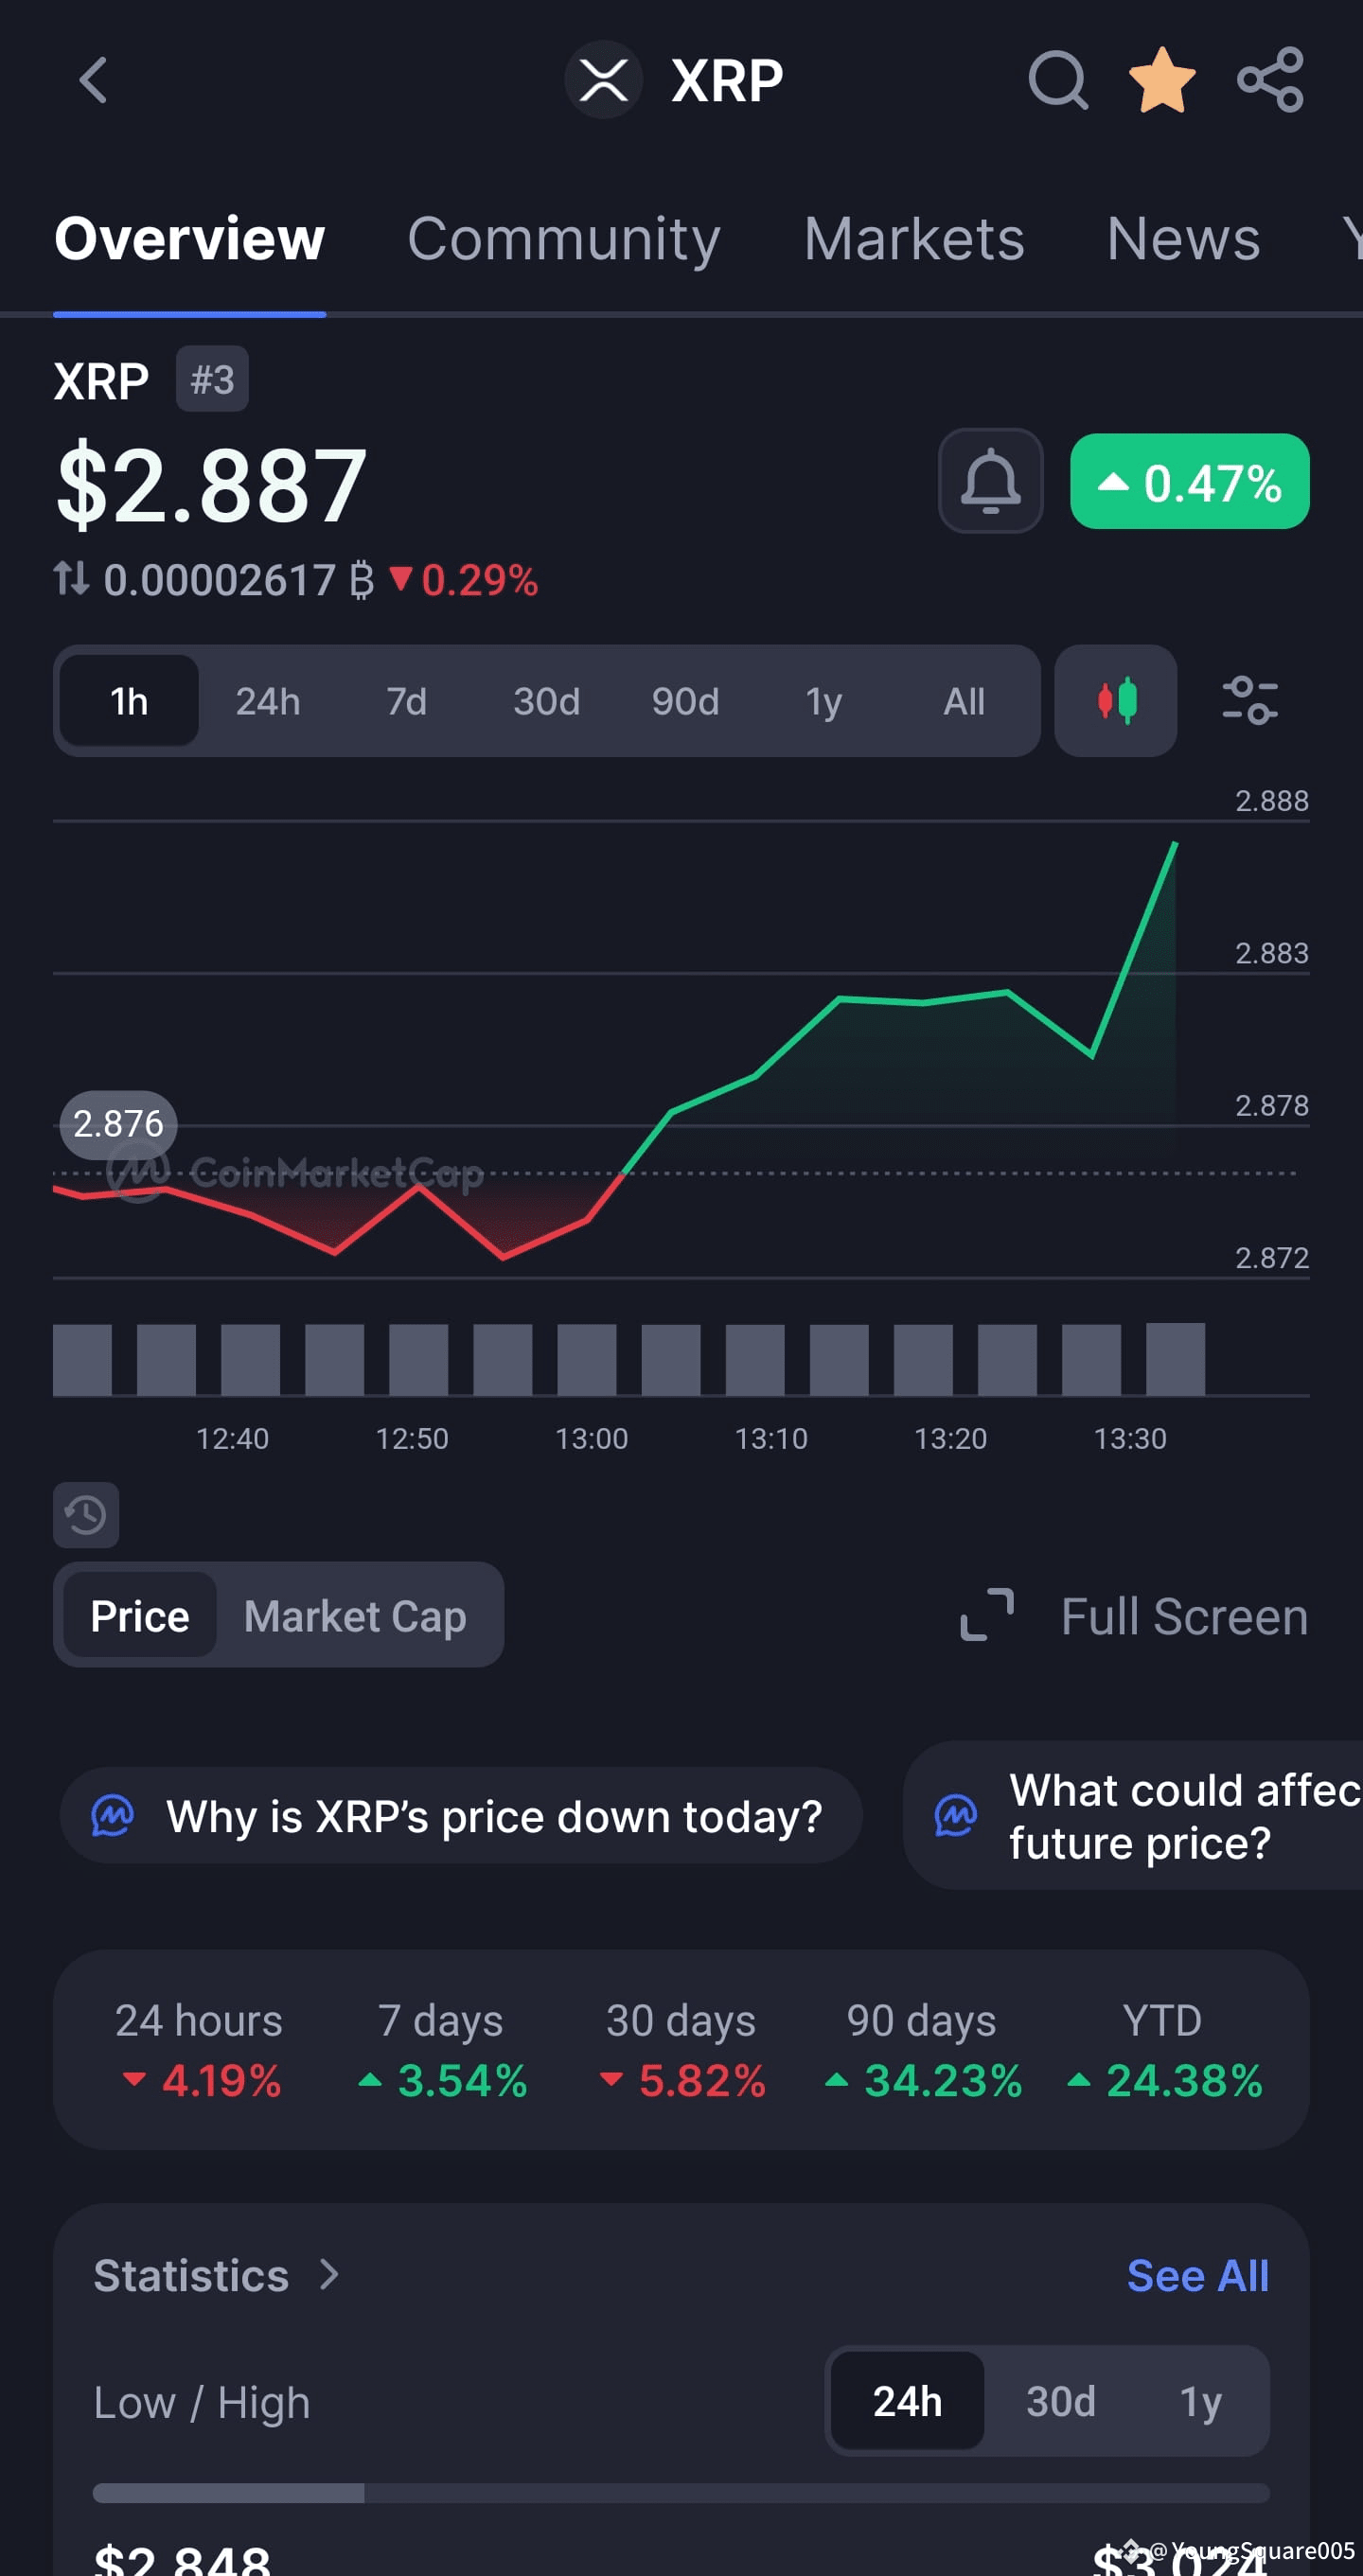Open the Overview tab
The height and width of the screenshot is (2576, 1363).
tap(190, 239)
